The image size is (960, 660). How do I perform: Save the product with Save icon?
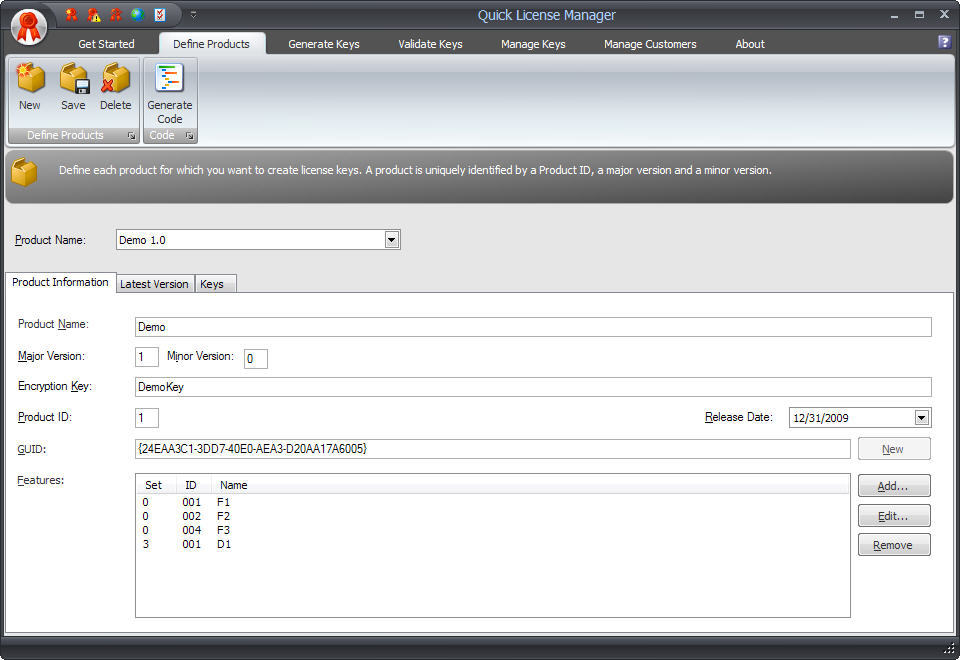point(73,87)
